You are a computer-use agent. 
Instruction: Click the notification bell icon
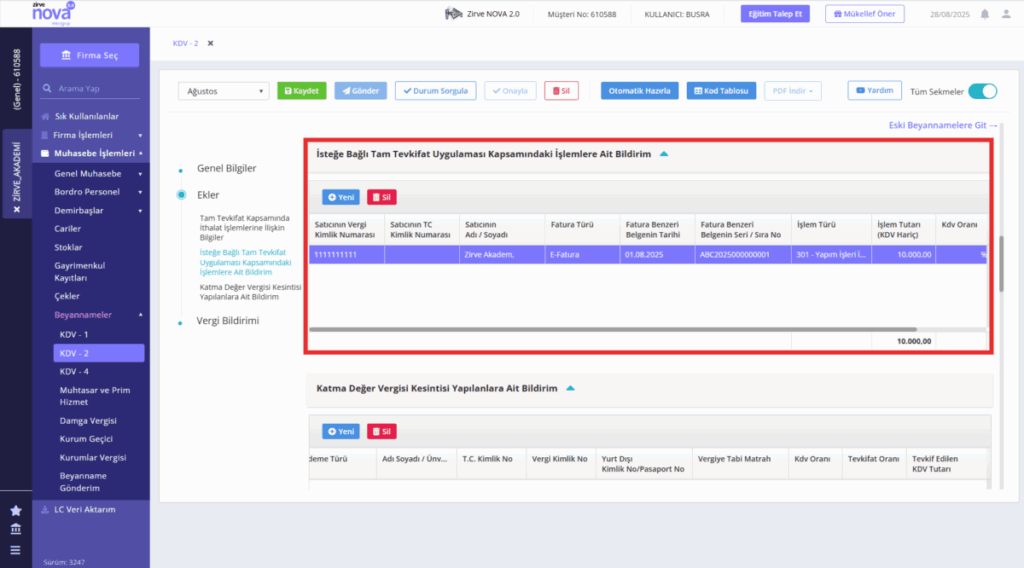[984, 14]
